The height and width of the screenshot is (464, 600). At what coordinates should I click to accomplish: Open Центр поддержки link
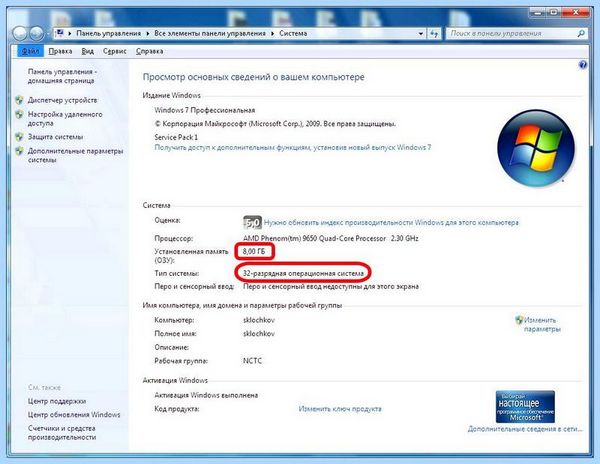pos(57,401)
